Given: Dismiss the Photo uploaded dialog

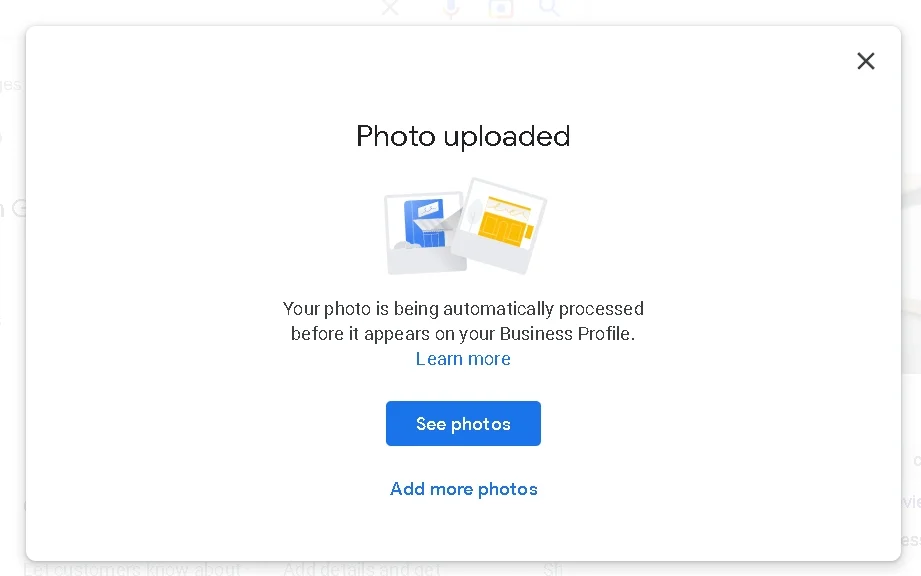Looking at the screenshot, I should point(865,61).
